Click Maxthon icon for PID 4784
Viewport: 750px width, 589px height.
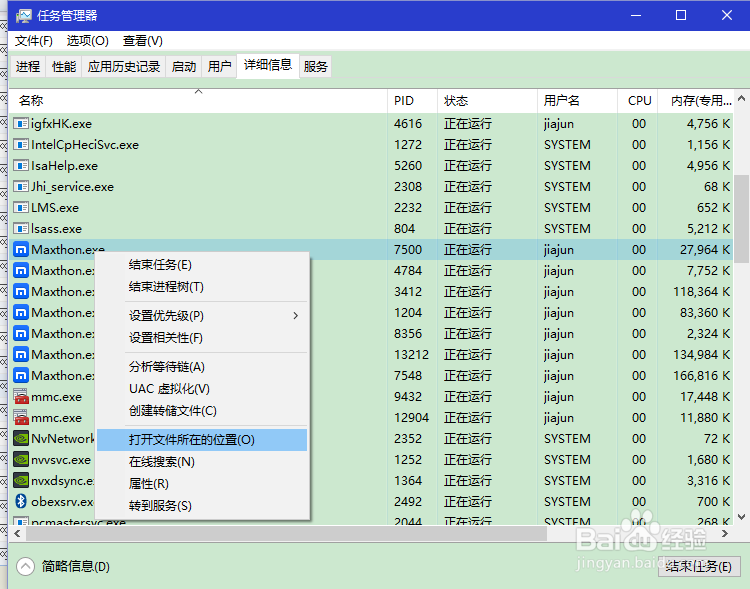[x=21, y=271]
